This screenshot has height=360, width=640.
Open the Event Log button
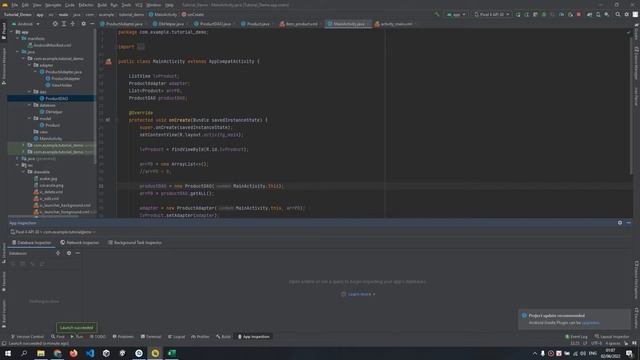(576, 337)
